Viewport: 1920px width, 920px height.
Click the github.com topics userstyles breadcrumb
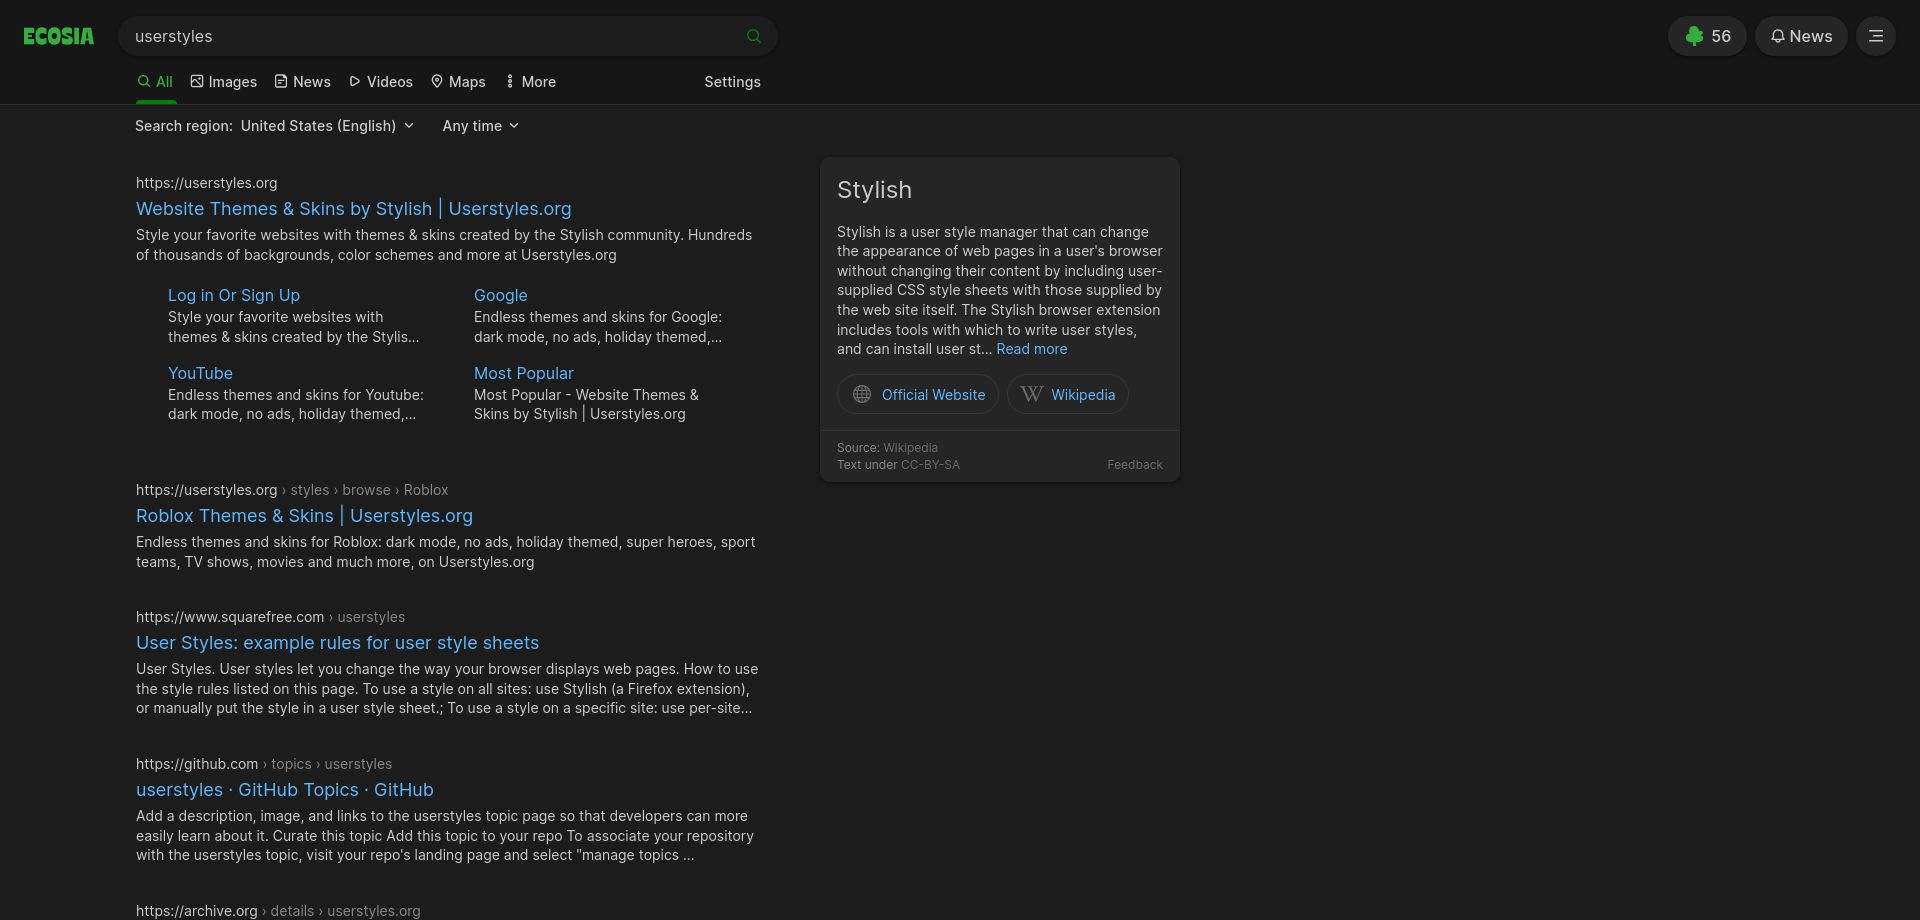pyautogui.click(x=264, y=764)
